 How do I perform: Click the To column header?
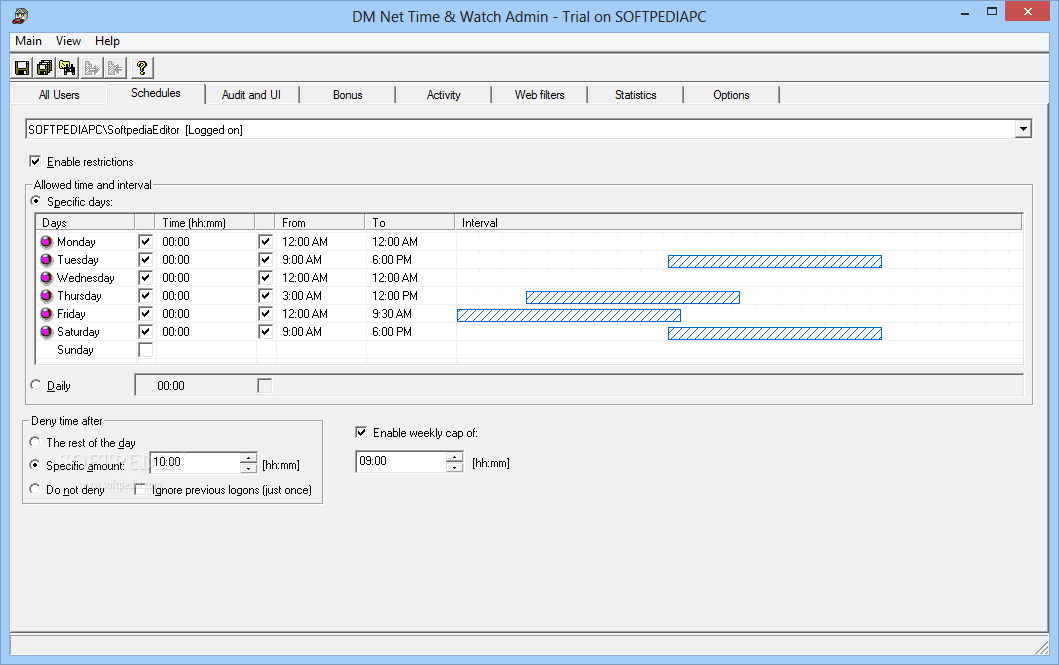(410, 222)
